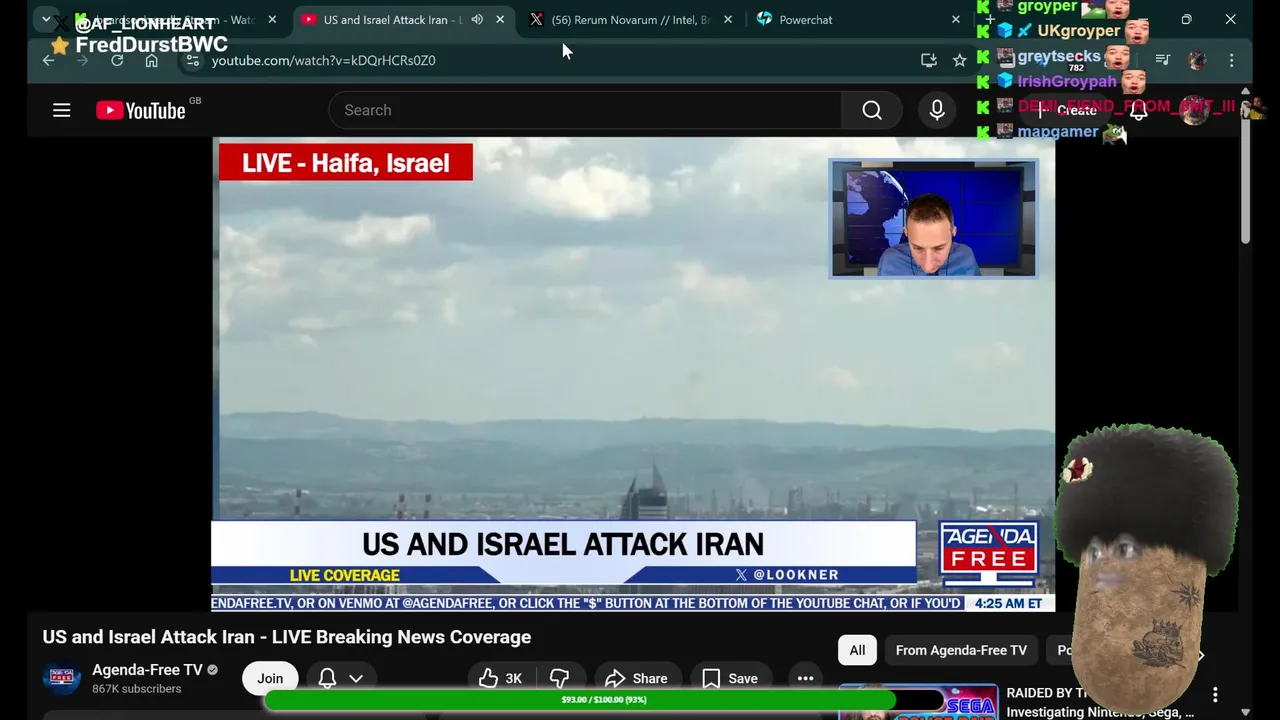1280x720 pixels.
Task: Go back with Chrome's back arrow
Action: (48, 60)
